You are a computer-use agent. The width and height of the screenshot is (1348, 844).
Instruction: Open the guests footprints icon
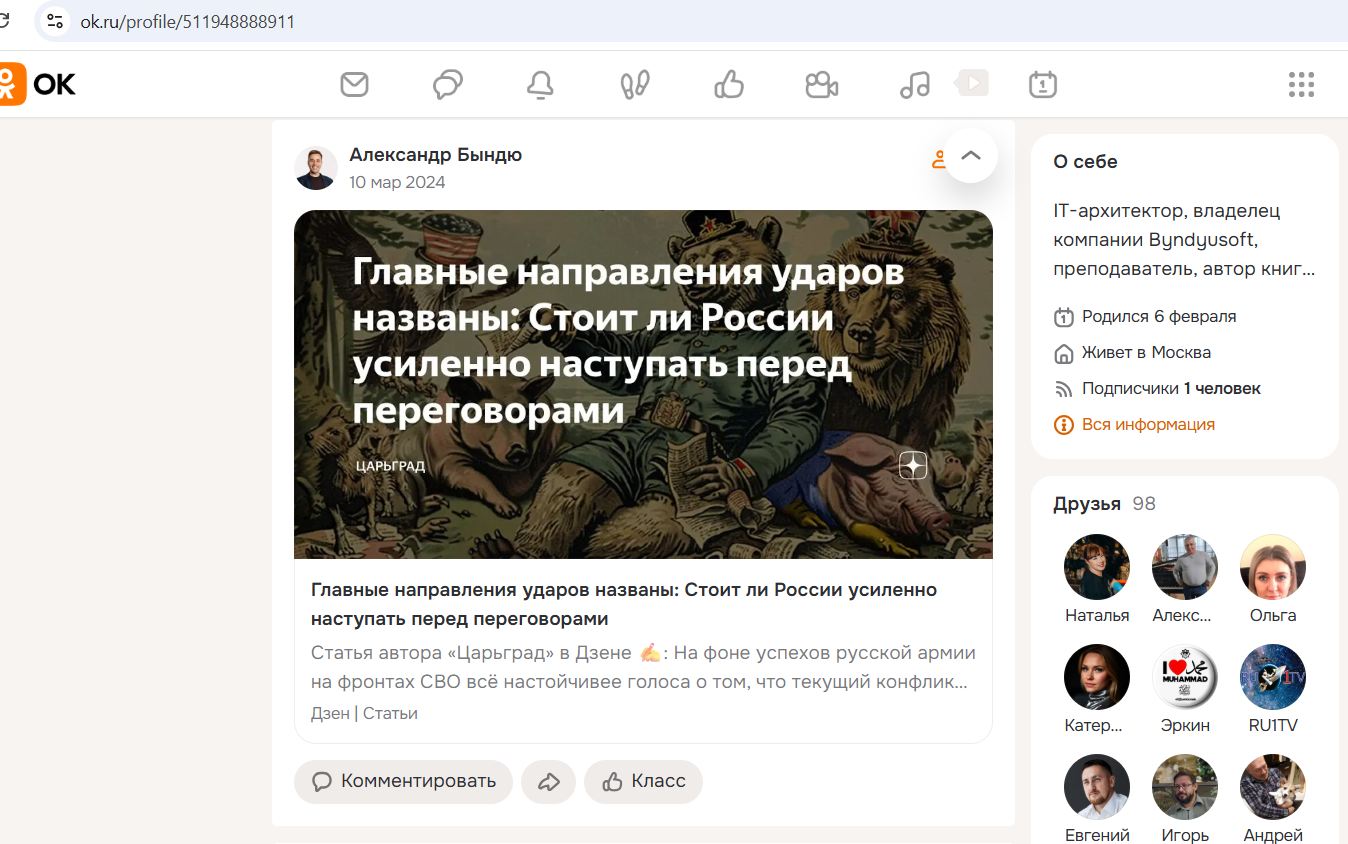click(635, 84)
